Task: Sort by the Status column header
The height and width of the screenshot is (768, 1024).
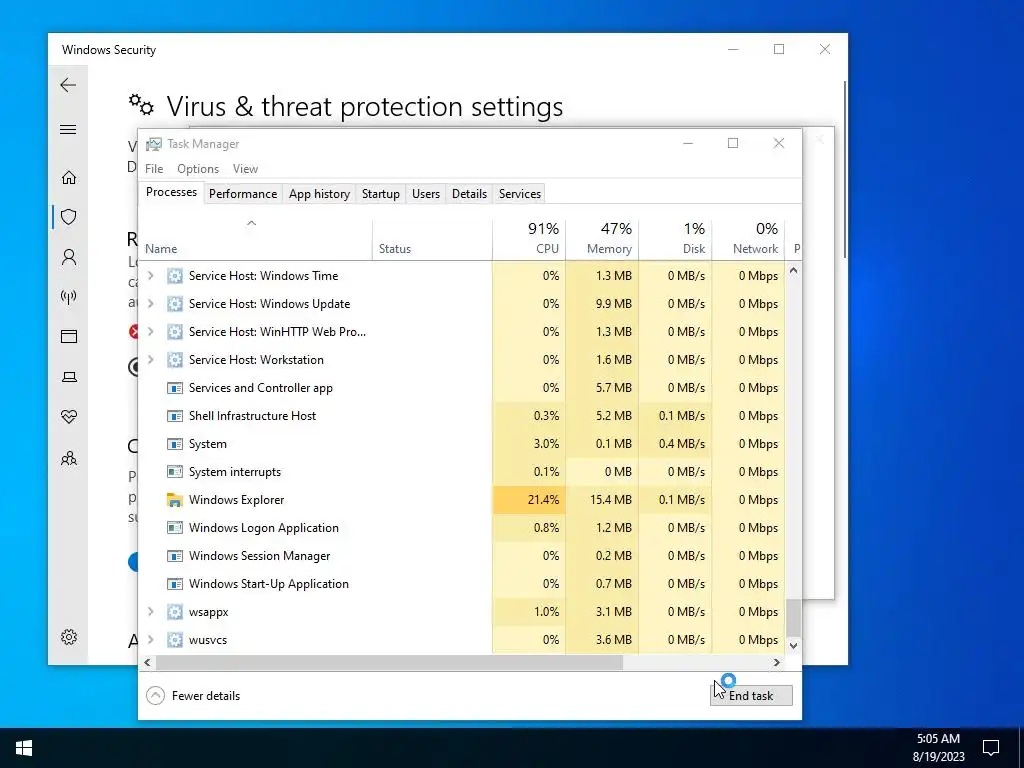Action: (432, 238)
